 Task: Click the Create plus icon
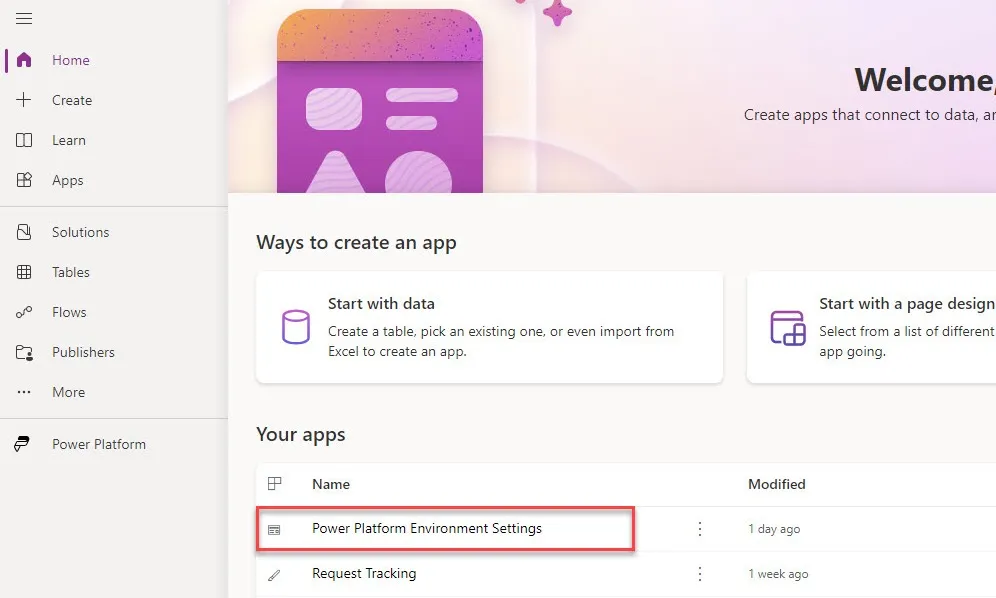(24, 100)
